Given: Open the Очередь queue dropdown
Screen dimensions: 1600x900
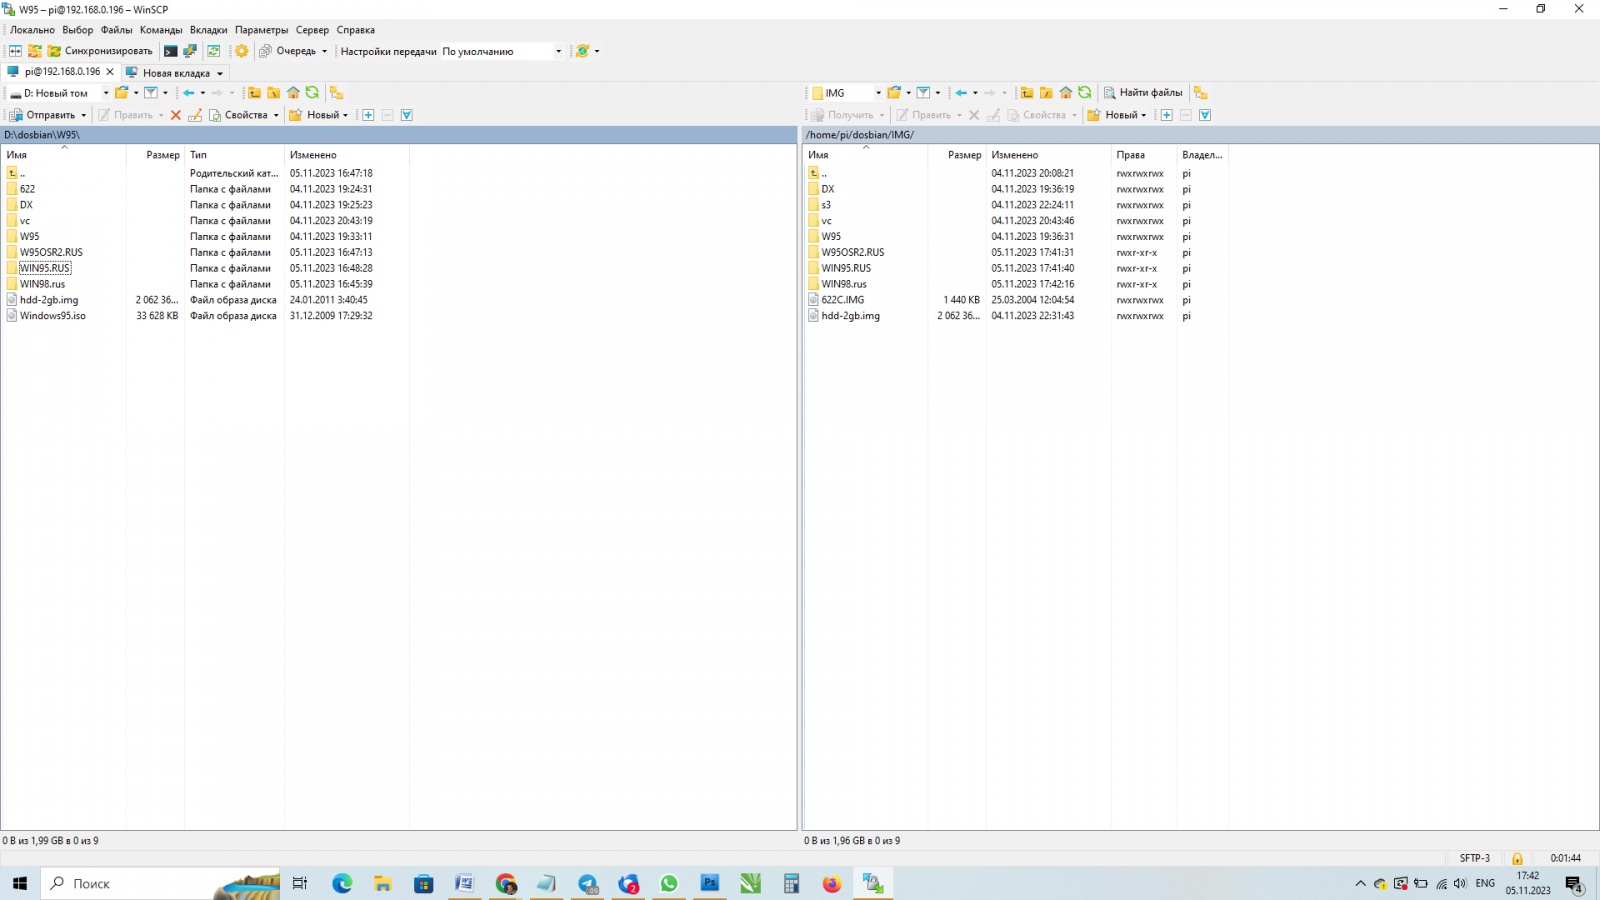Looking at the screenshot, I should (293, 51).
